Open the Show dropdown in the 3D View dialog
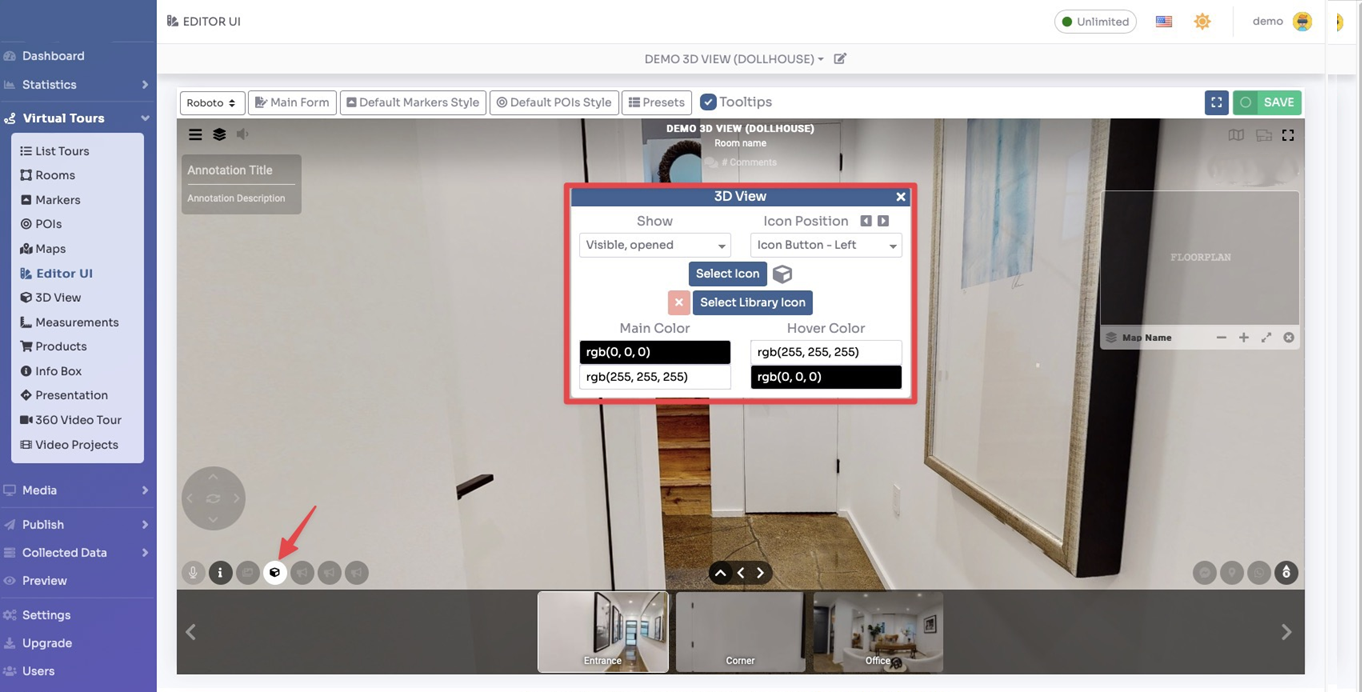The image size is (1370, 692). 654,245
